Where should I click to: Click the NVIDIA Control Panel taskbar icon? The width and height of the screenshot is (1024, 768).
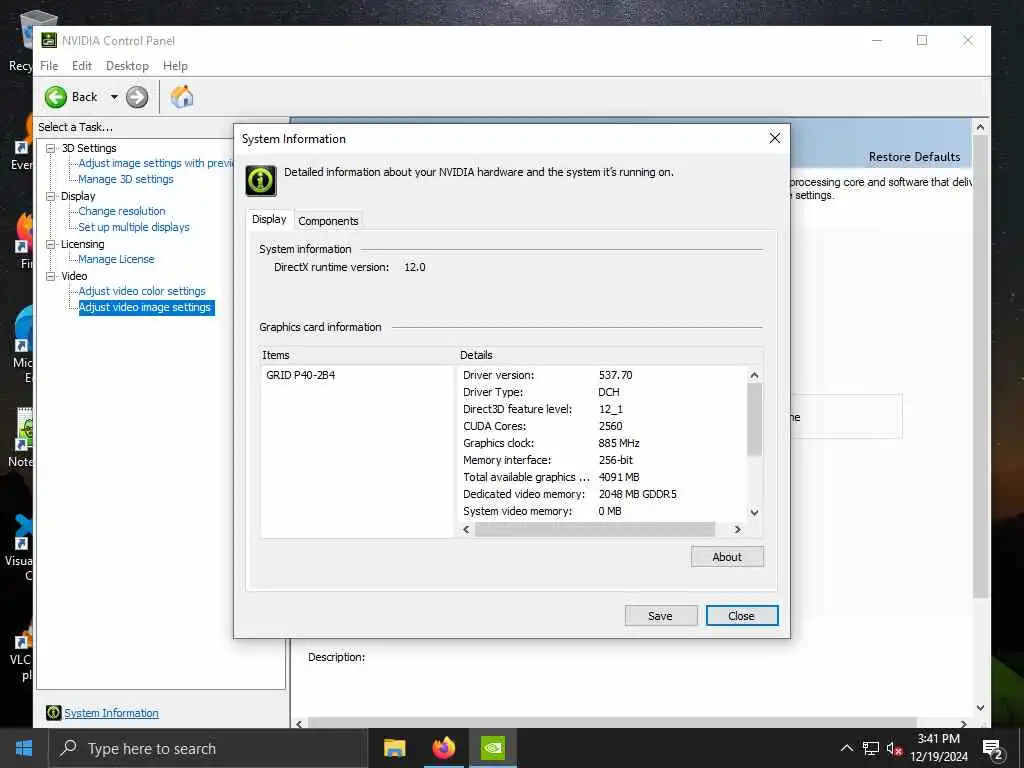[493, 748]
